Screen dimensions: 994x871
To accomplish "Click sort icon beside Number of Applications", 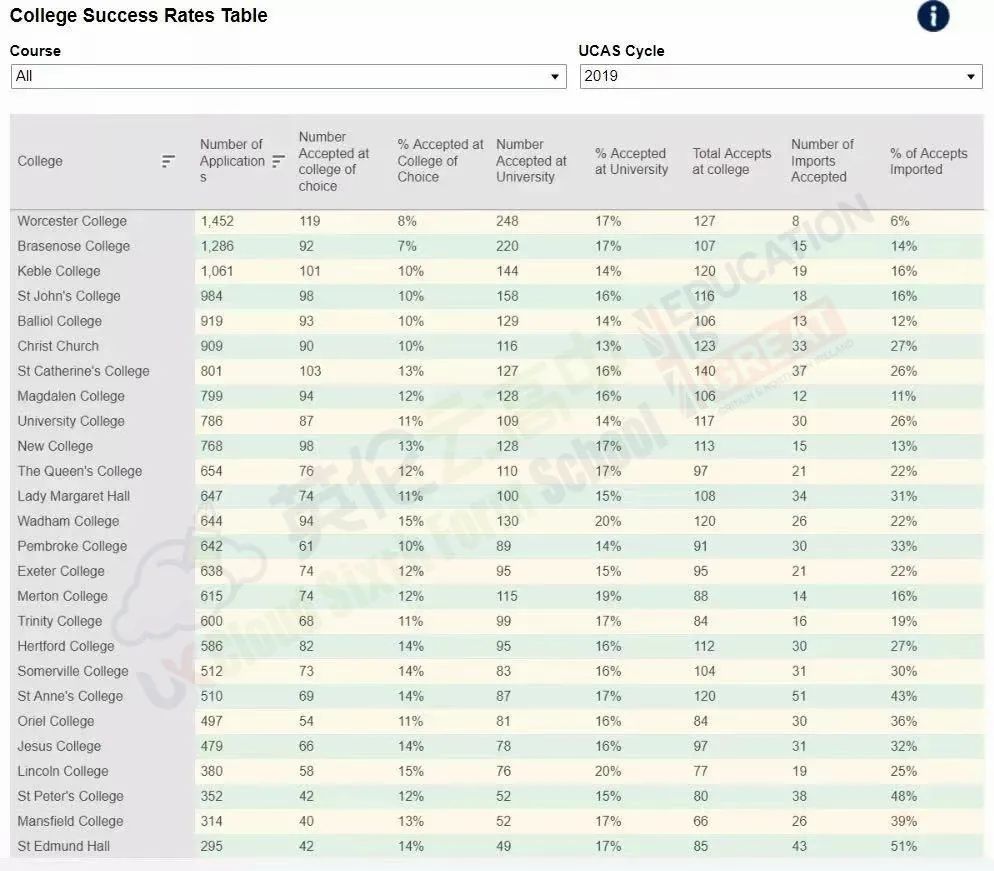I will click(279, 161).
